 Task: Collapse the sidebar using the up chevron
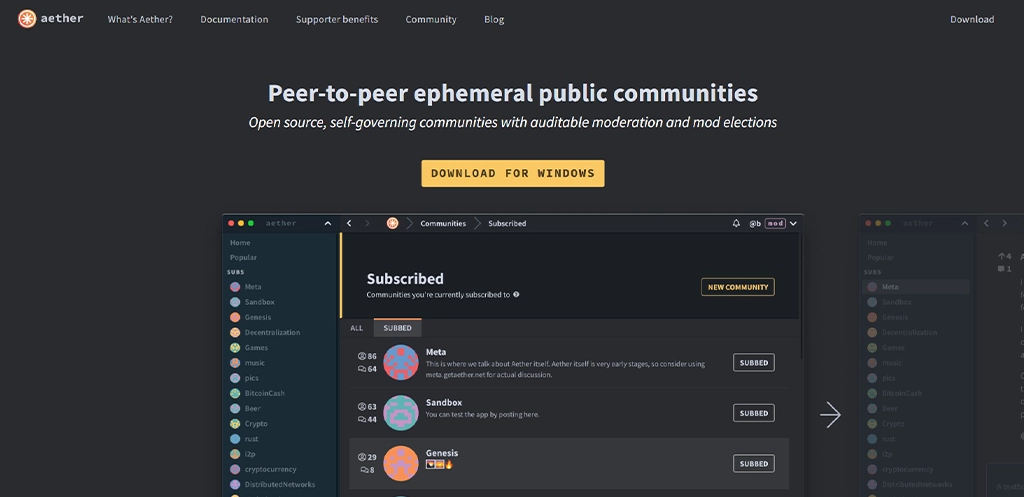[327, 223]
